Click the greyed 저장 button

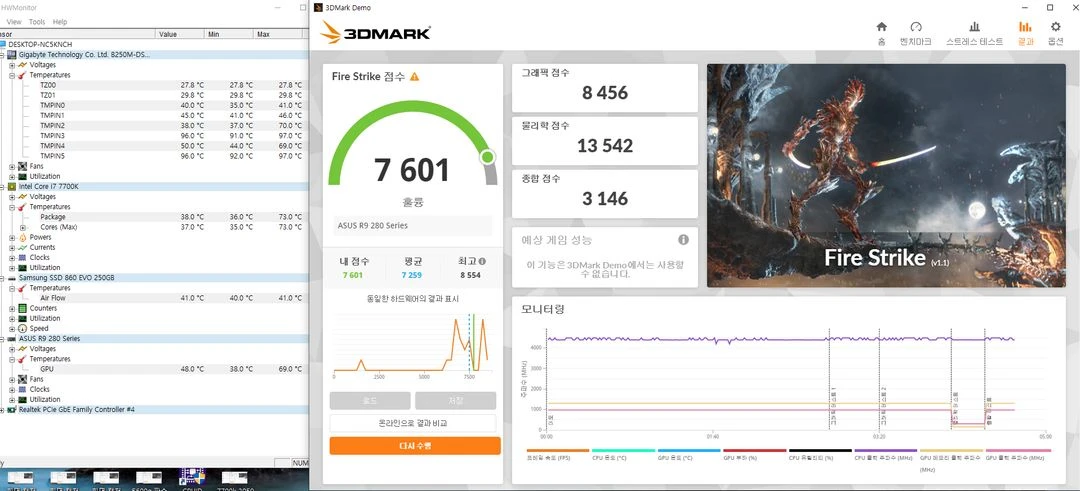(x=455, y=401)
